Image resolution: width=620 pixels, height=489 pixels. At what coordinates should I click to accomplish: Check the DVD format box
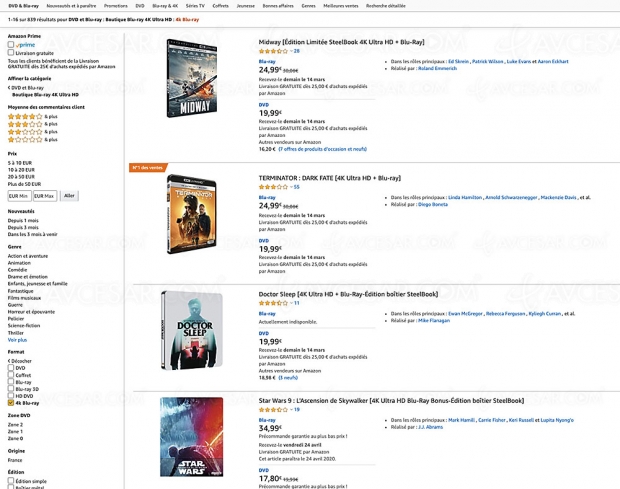(x=11, y=367)
